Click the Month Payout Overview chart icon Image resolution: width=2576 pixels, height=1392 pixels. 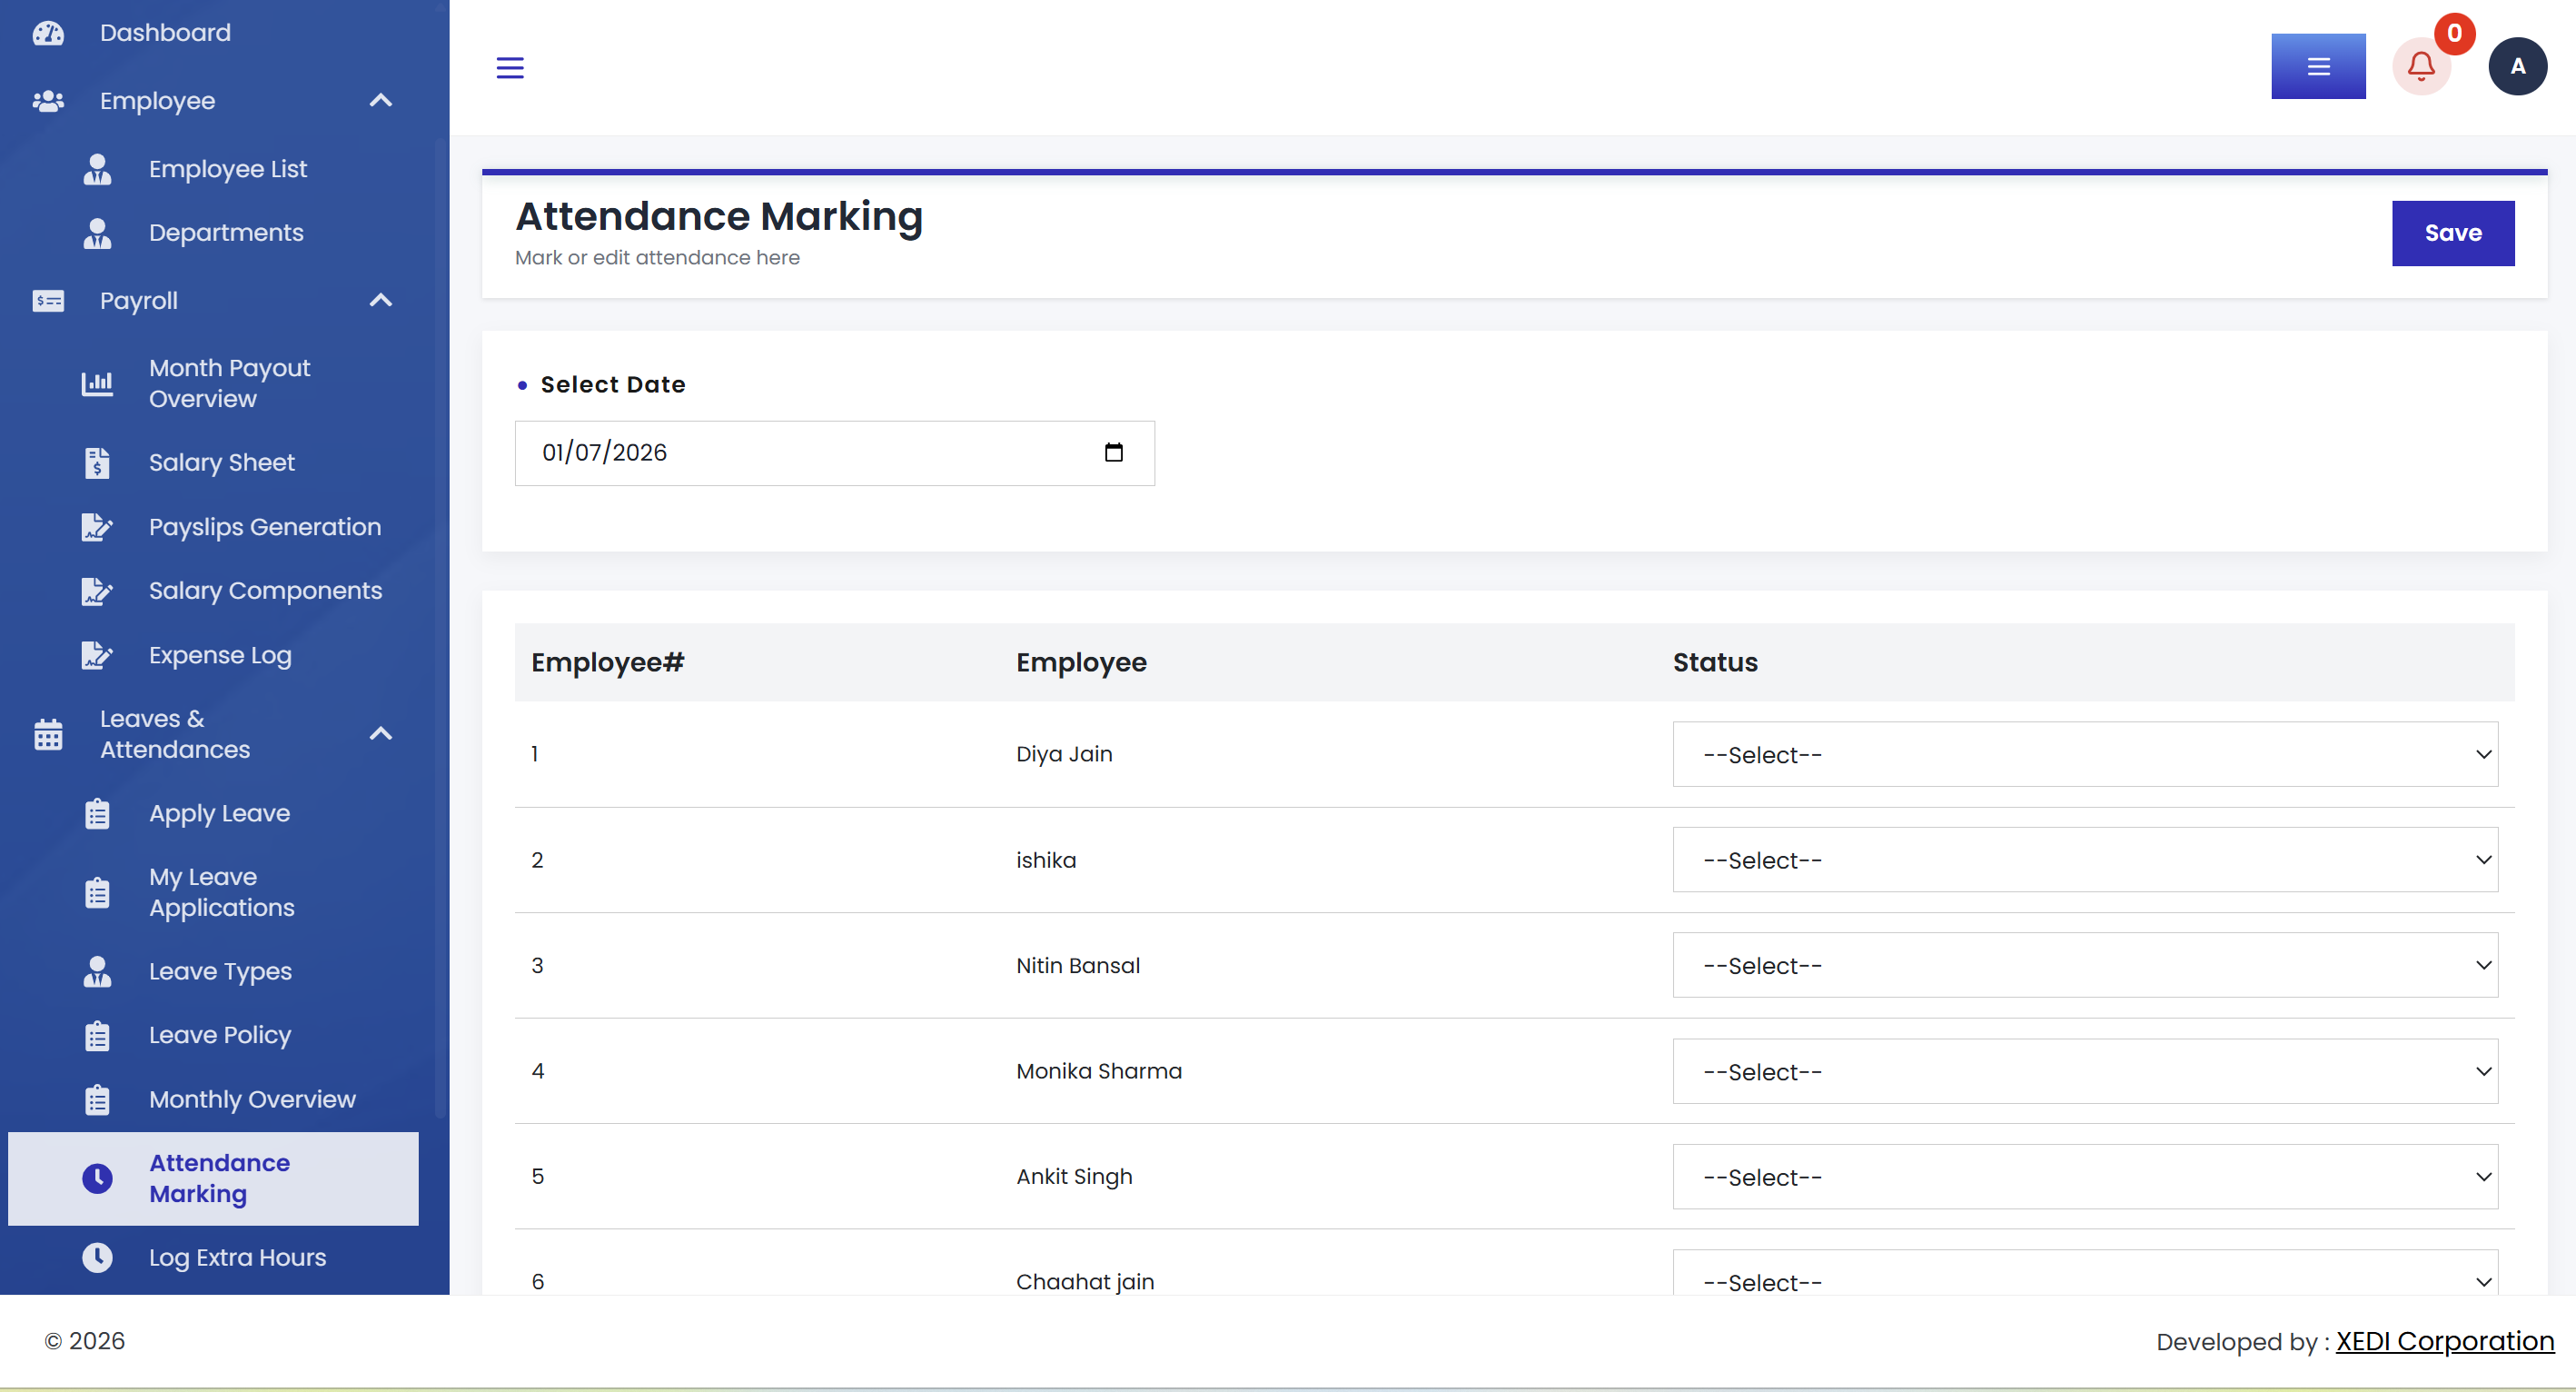pos(97,384)
